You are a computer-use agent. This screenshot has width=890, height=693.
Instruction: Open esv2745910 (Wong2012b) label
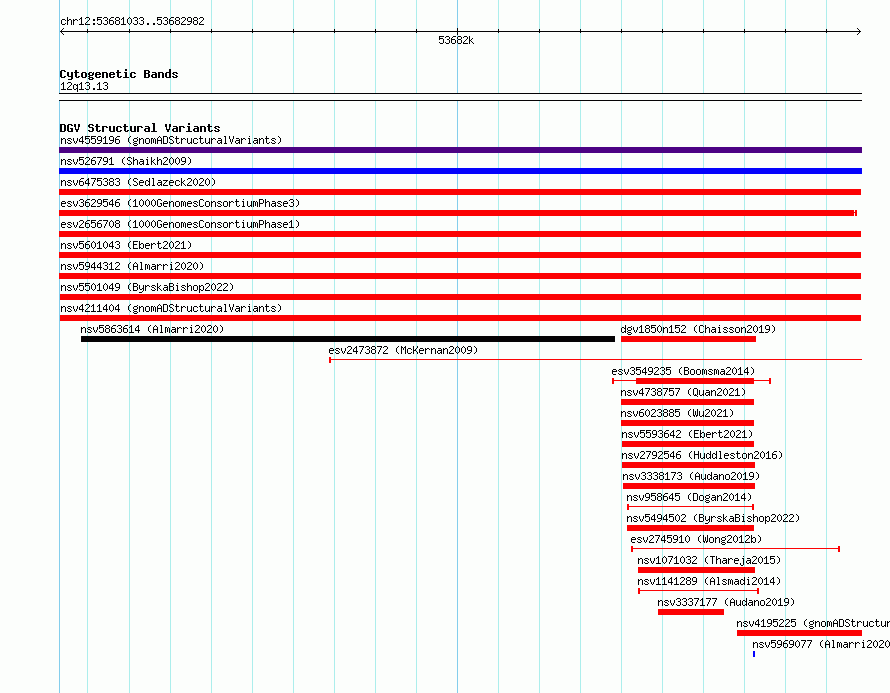696,539
